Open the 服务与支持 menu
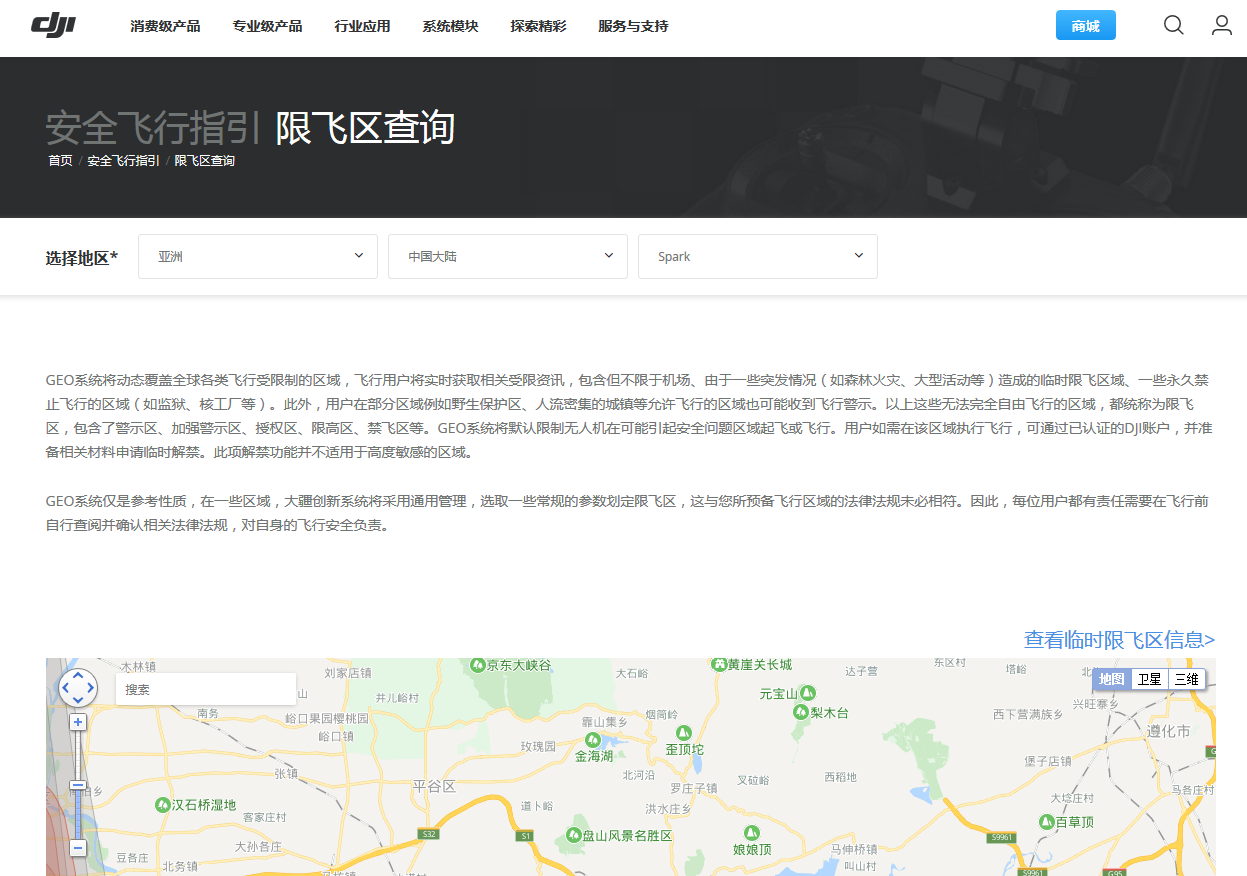The width and height of the screenshot is (1247, 876). pos(632,26)
